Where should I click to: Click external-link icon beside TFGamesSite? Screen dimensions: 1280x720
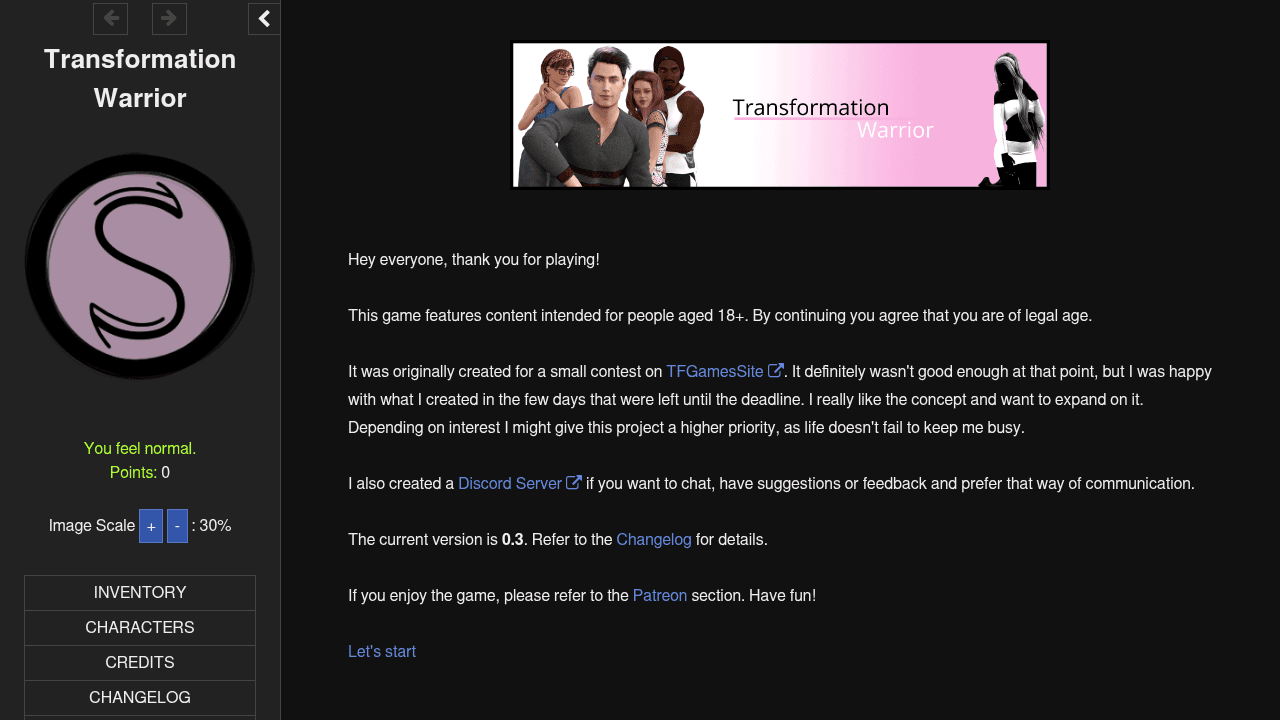click(x=776, y=371)
